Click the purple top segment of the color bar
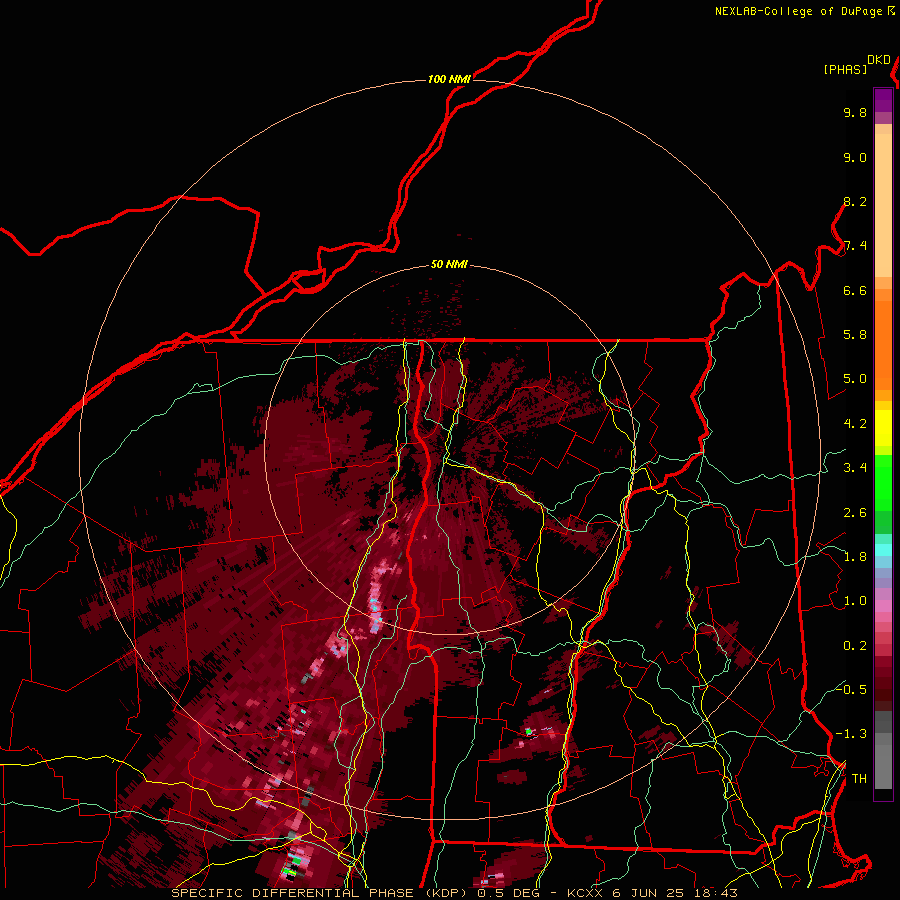 [883, 100]
